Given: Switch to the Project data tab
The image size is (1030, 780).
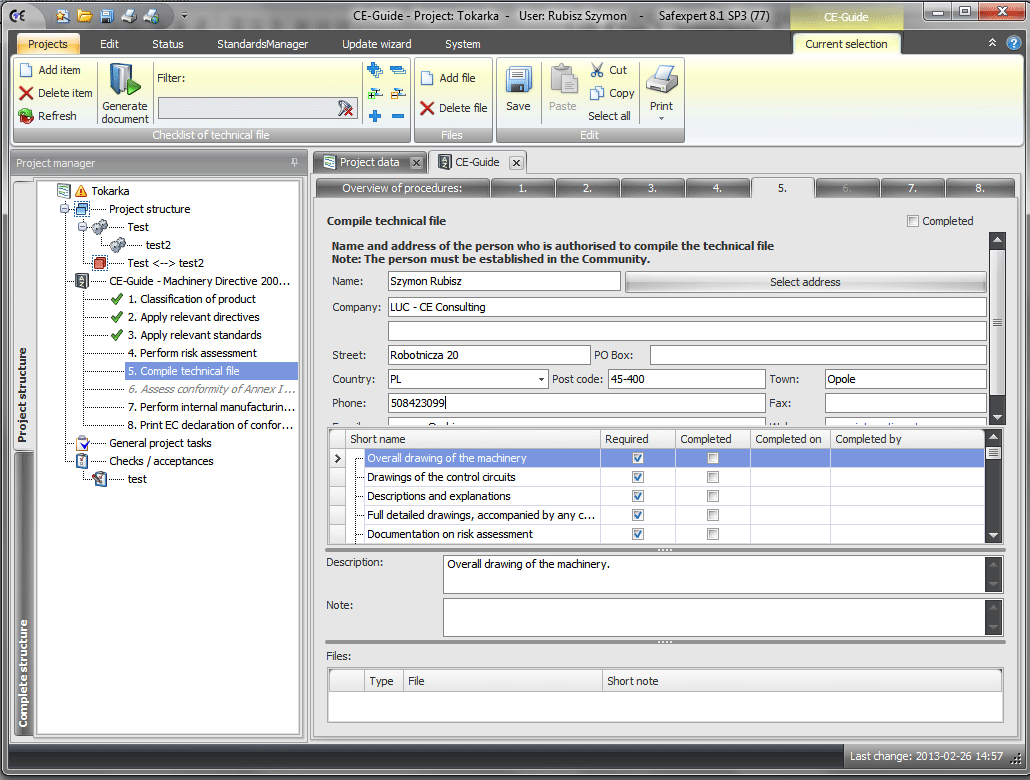Looking at the screenshot, I should [x=368, y=162].
